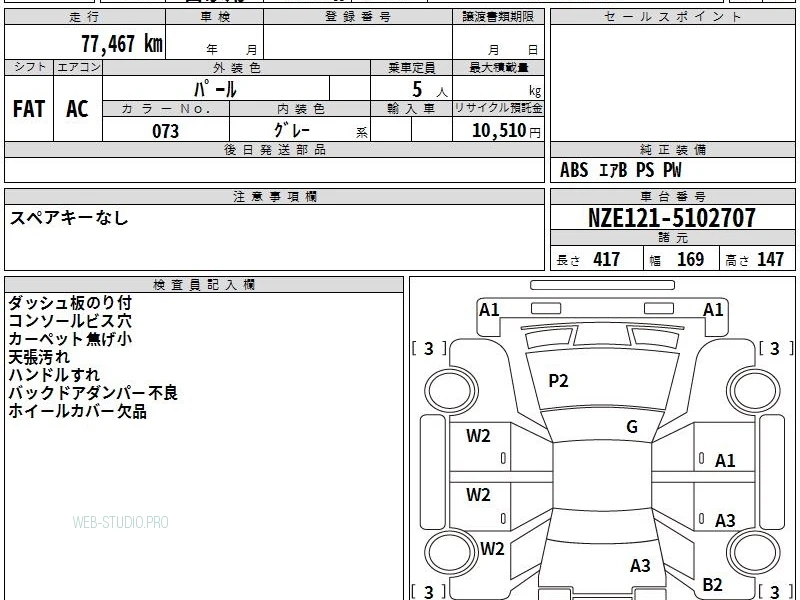The image size is (800, 600).
Task: Select the 内装色 header
Action: click(x=300, y=109)
